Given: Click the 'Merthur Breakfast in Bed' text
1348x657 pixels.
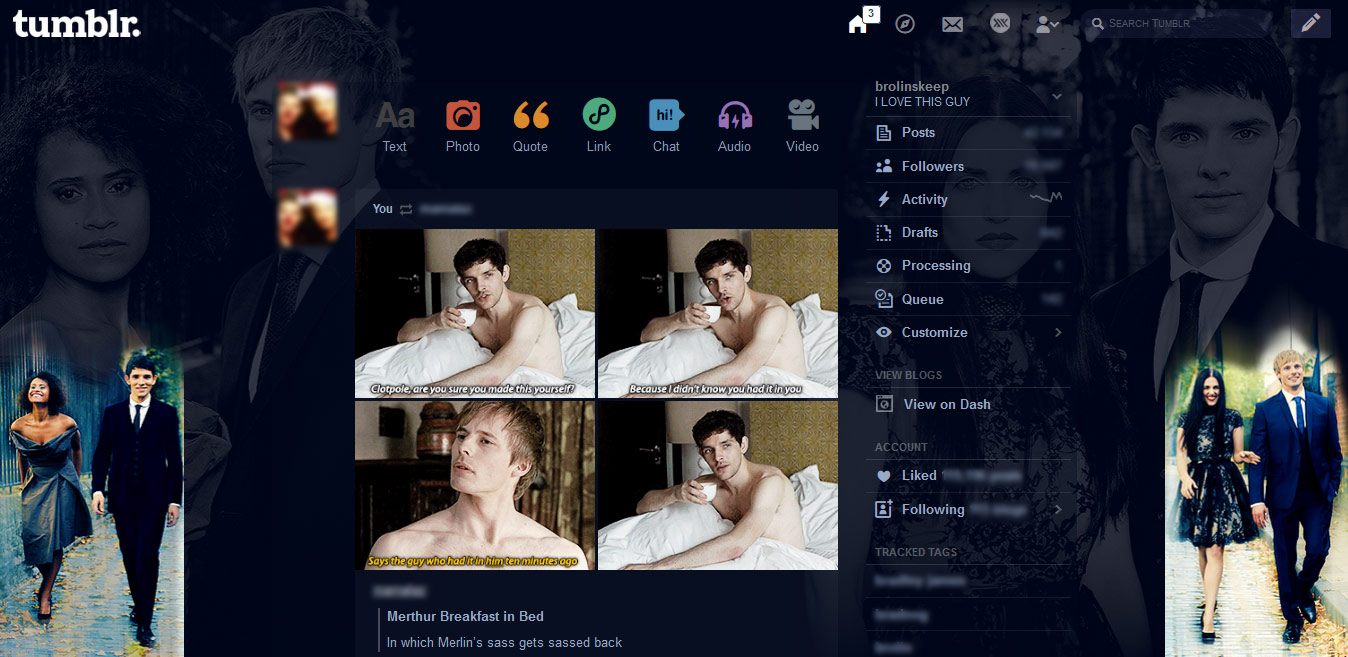Looking at the screenshot, I should pyautogui.click(x=465, y=616).
